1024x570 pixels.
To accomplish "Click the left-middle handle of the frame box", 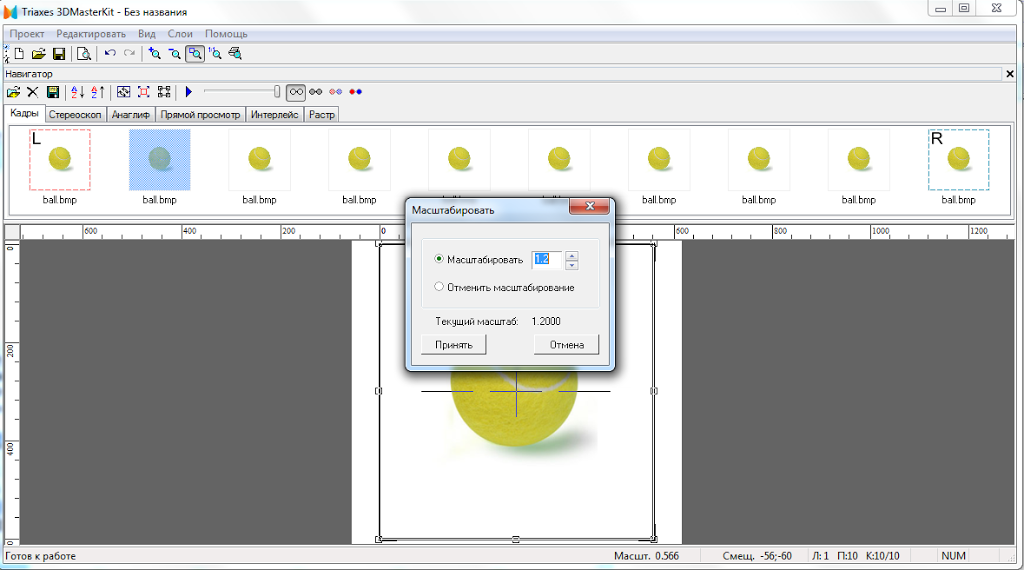I will pos(378,391).
